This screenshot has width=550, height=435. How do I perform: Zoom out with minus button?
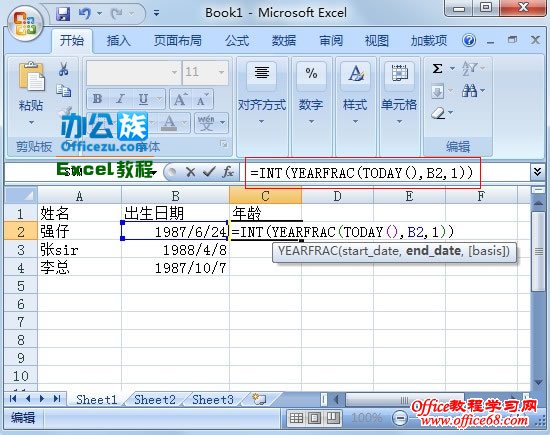pyautogui.click(x=400, y=418)
